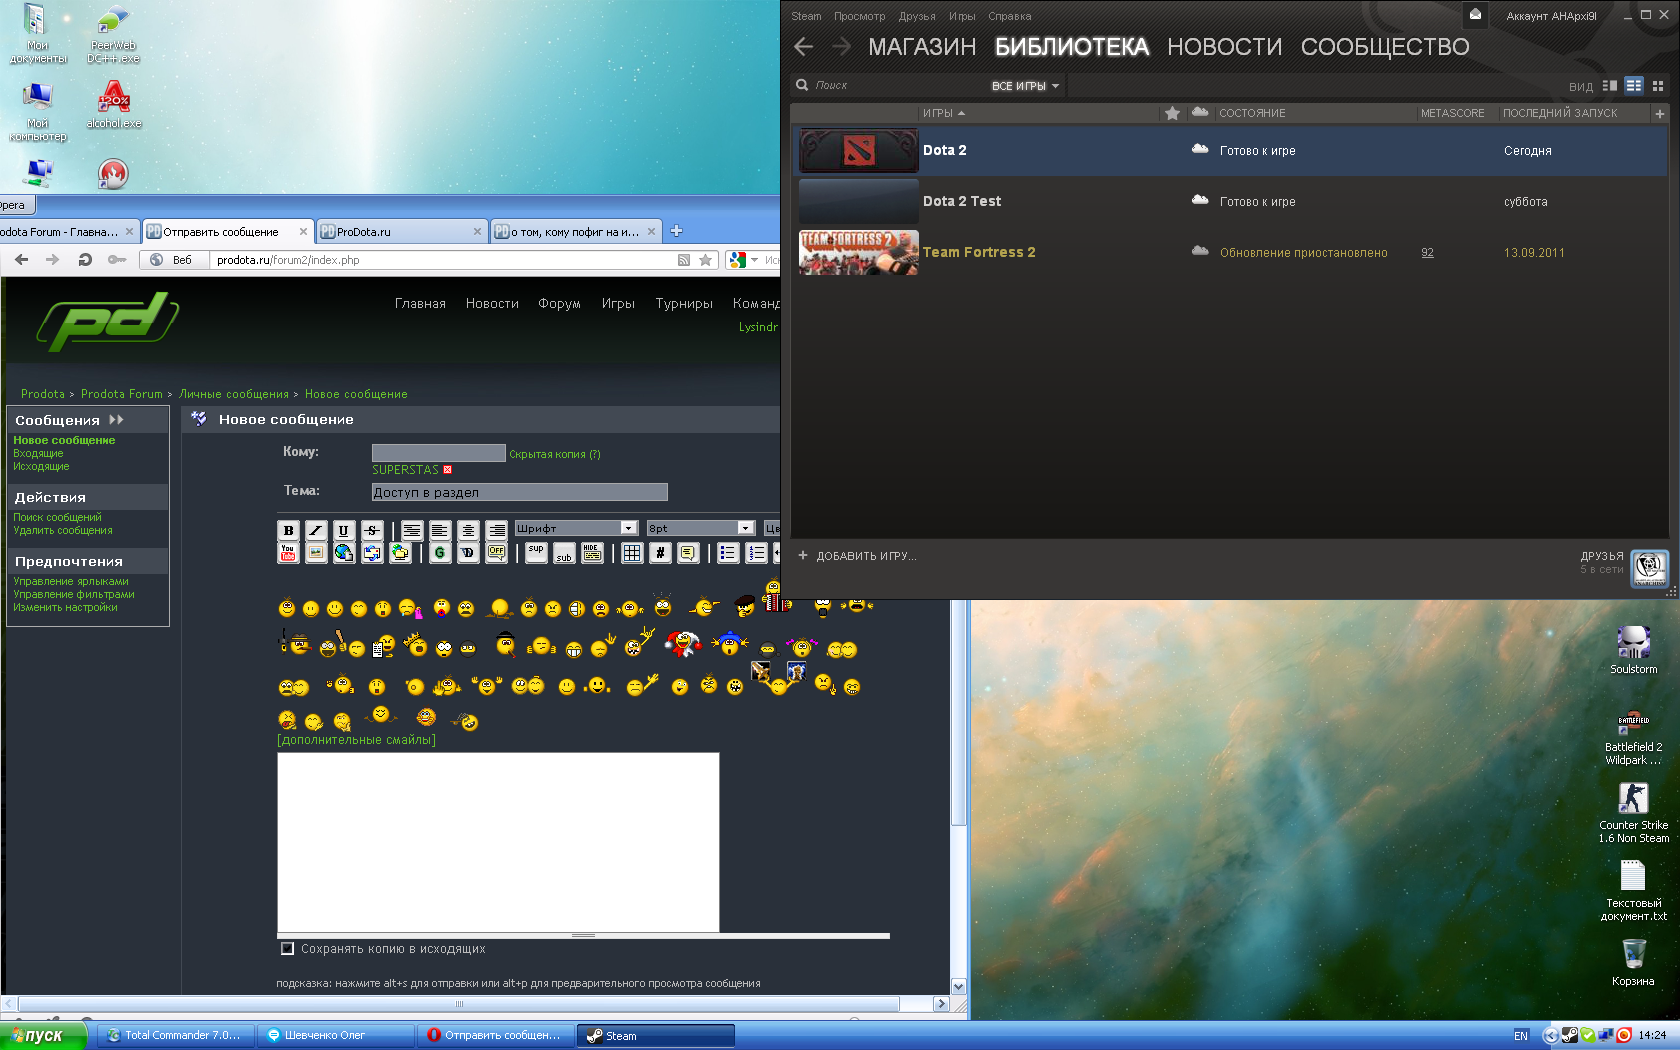Click the green G toolbar icon
This screenshot has height=1050, width=1680.
pyautogui.click(x=440, y=553)
